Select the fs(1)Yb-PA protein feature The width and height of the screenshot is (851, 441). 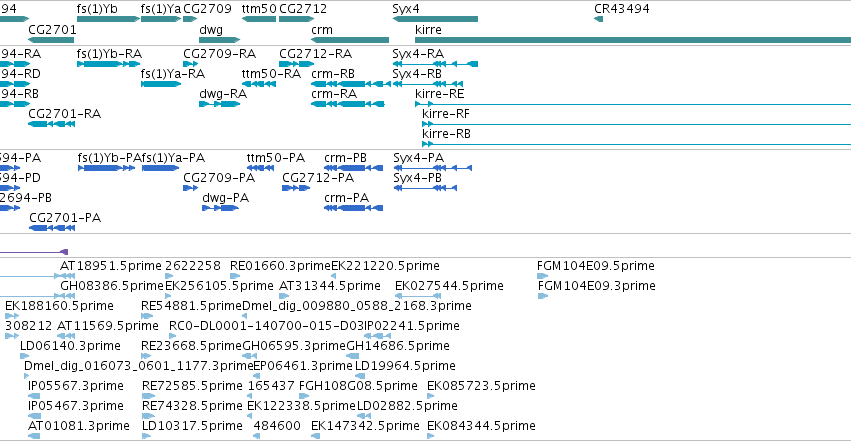click(106, 168)
